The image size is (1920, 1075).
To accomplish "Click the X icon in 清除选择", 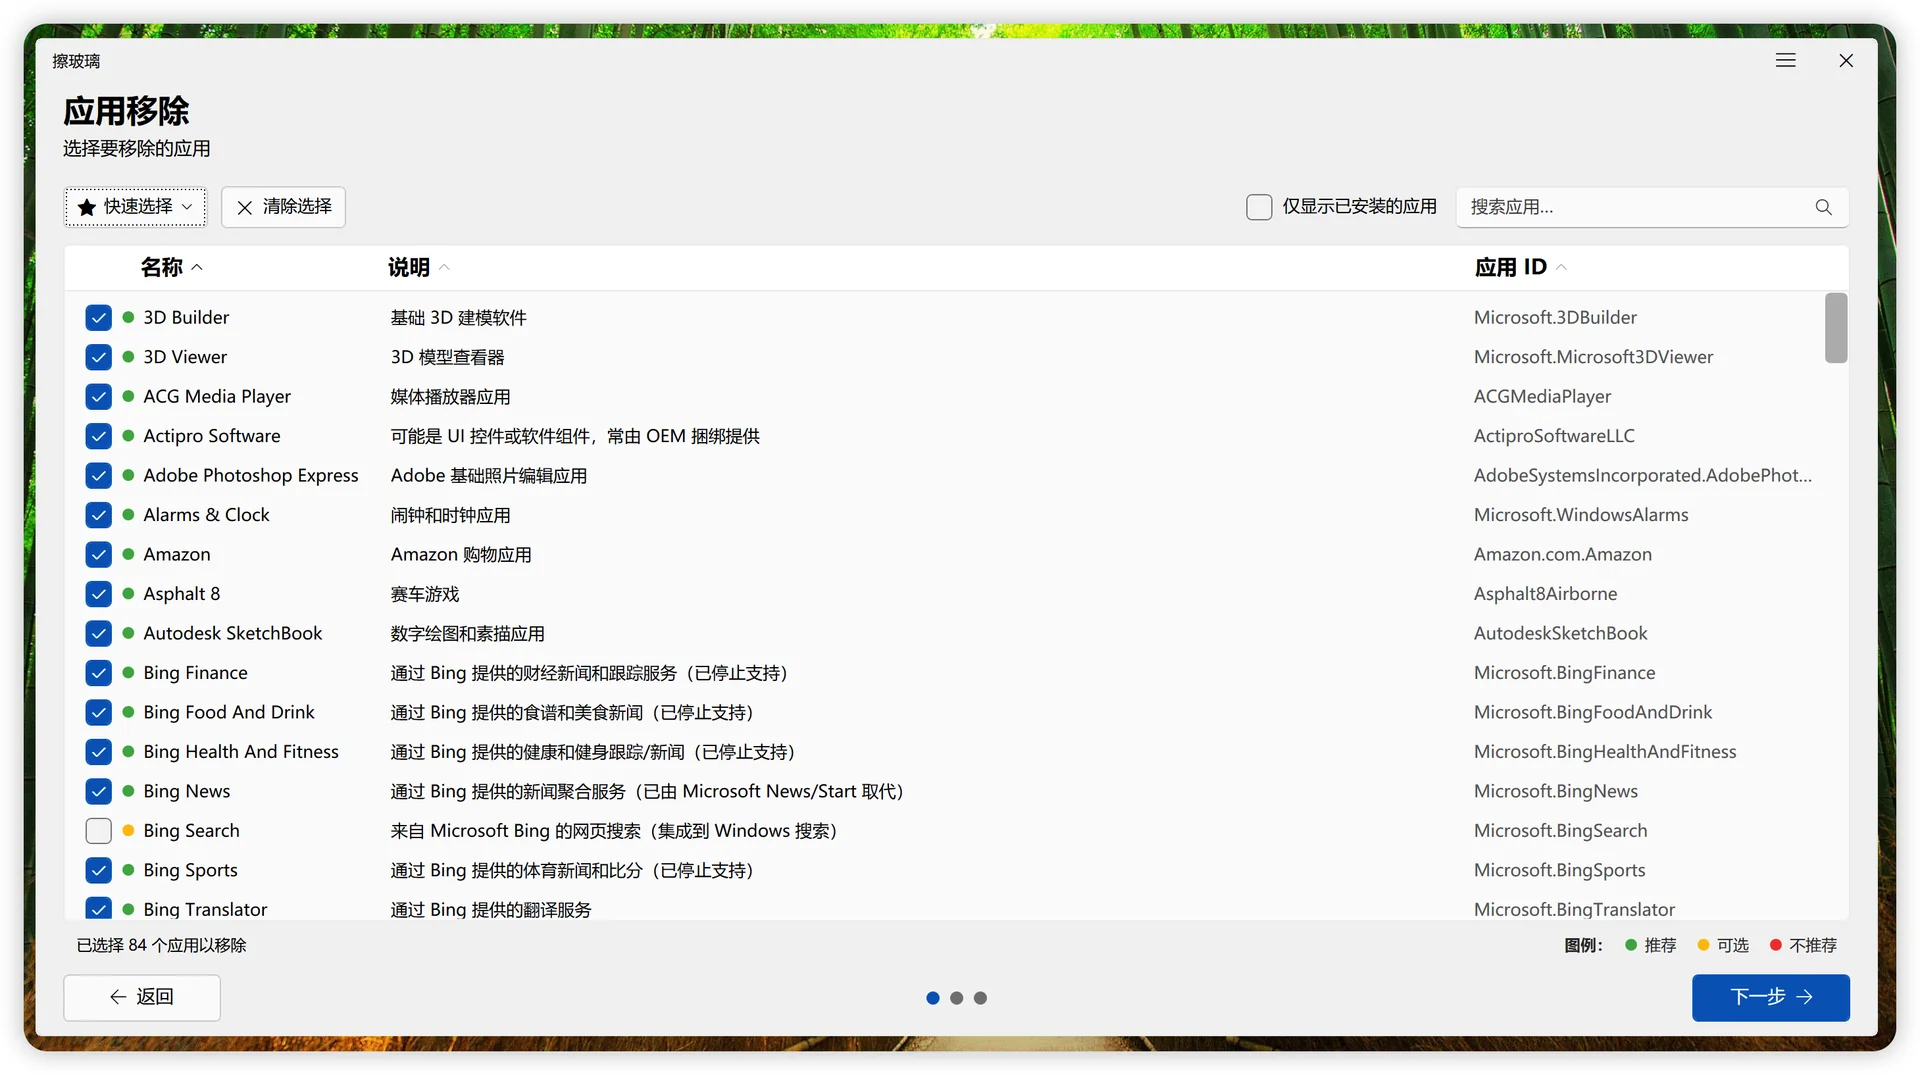I will click(x=244, y=207).
